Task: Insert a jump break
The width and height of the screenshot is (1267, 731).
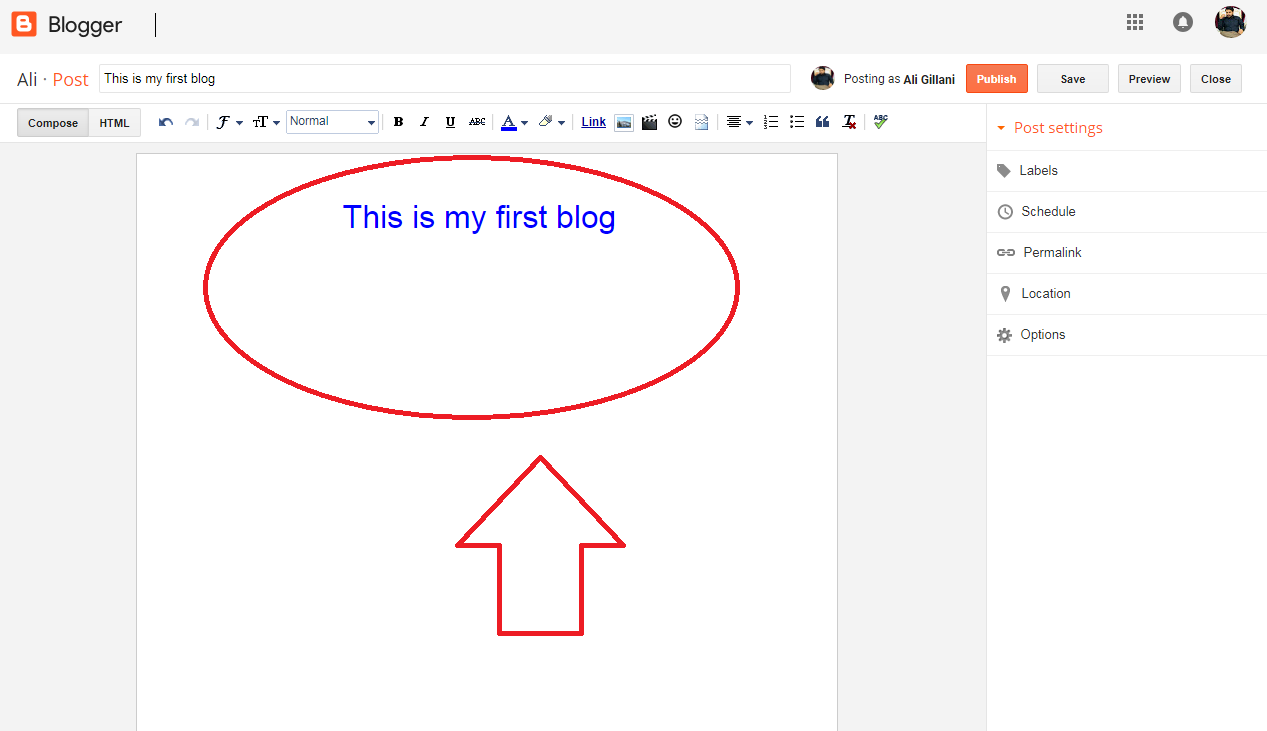Action: click(700, 121)
